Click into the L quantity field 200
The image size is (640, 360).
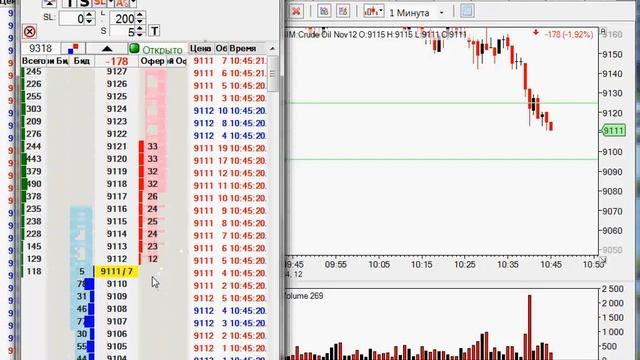click(122, 18)
